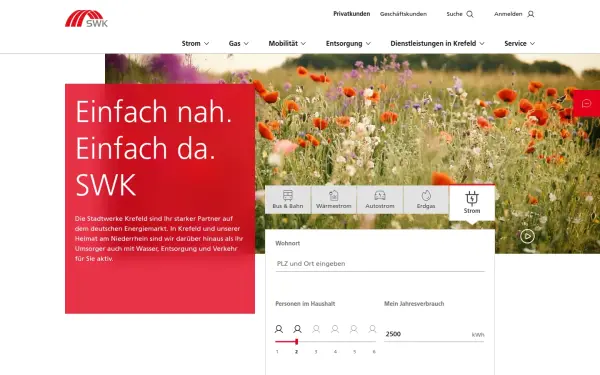Open the red chat bubble widget
This screenshot has height=375, width=600.
pyautogui.click(x=586, y=104)
